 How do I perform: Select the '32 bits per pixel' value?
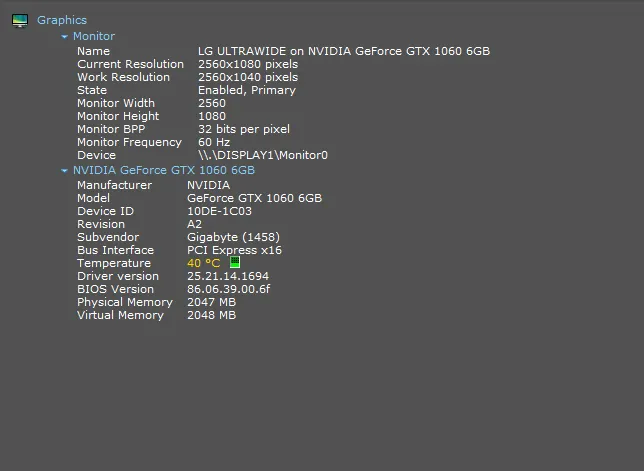[244, 129]
